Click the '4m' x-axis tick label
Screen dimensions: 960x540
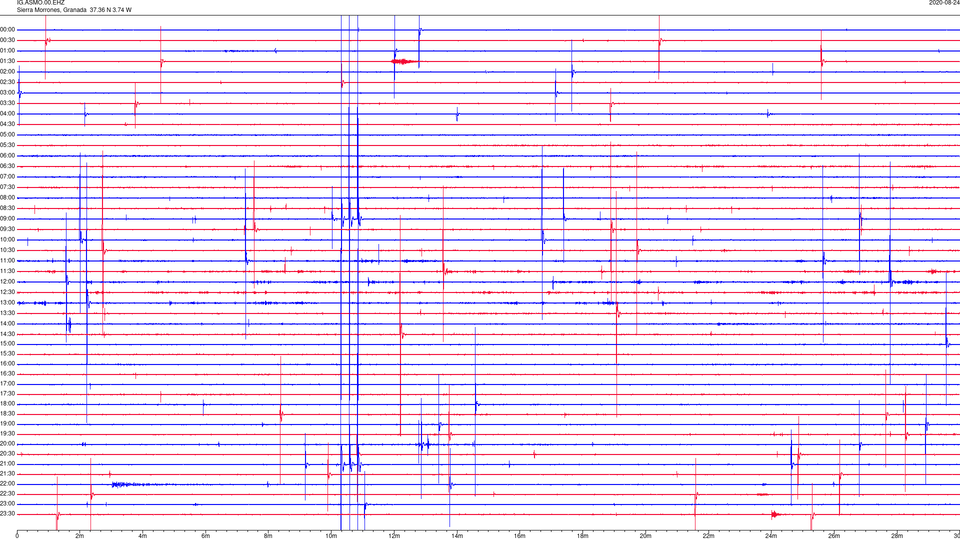point(143,536)
